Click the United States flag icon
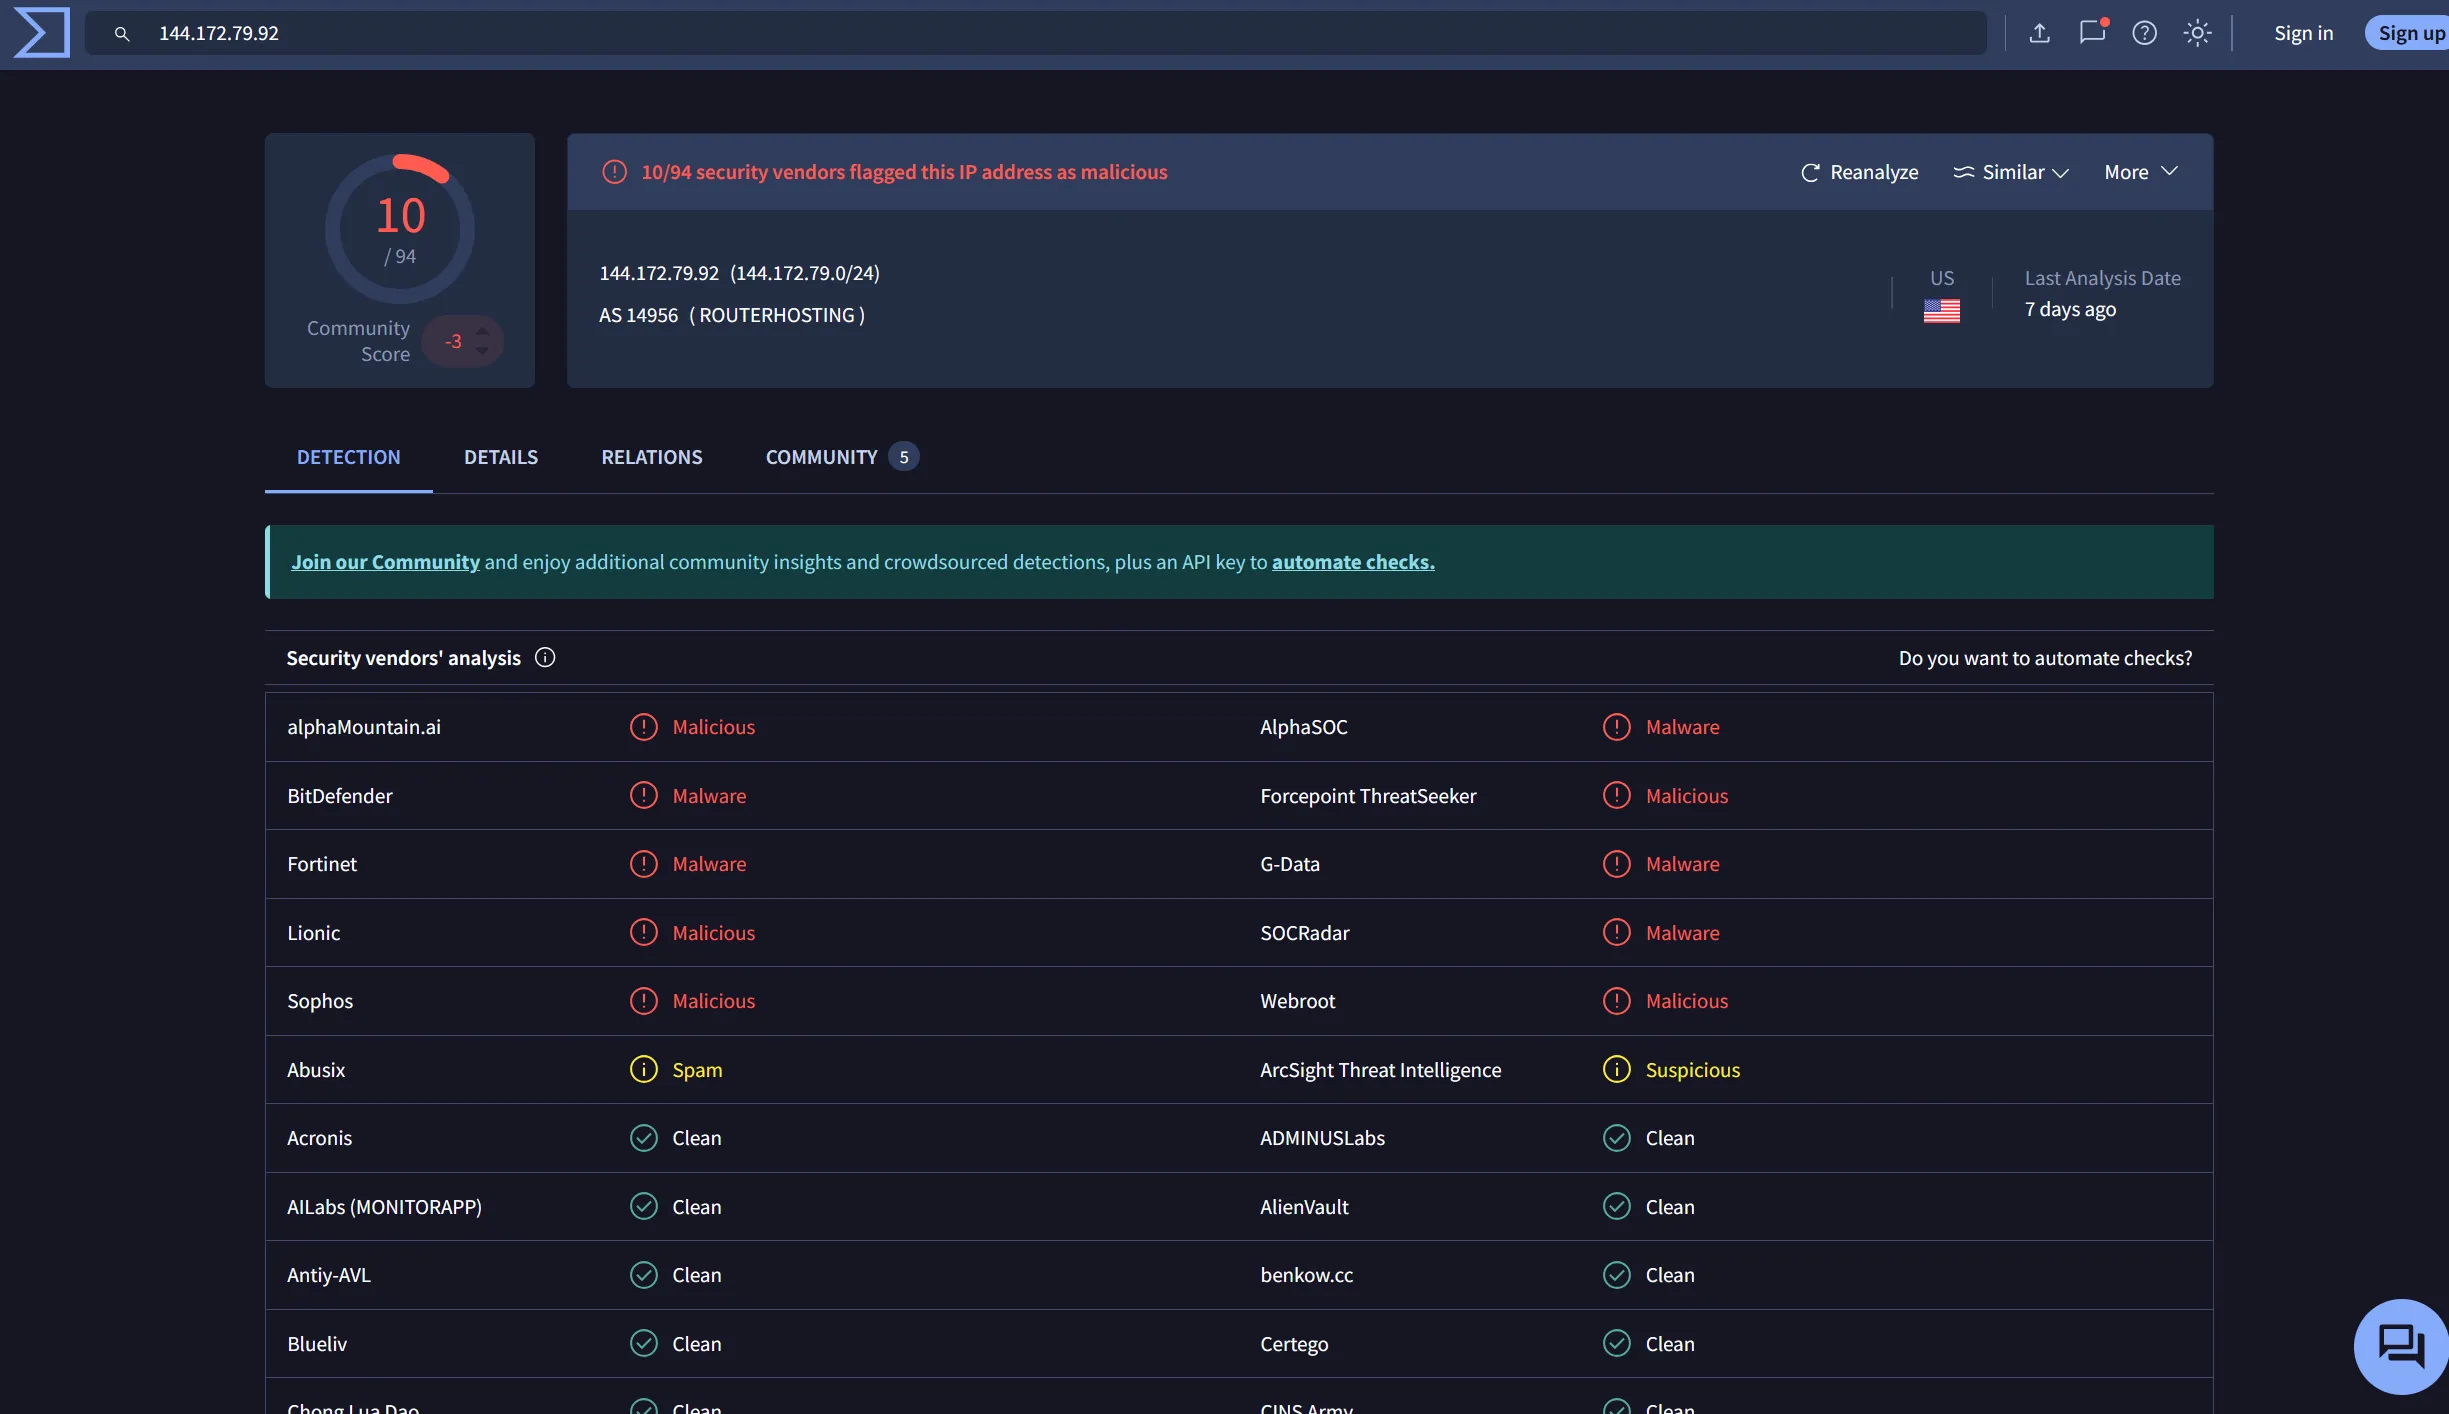 click(x=1941, y=311)
